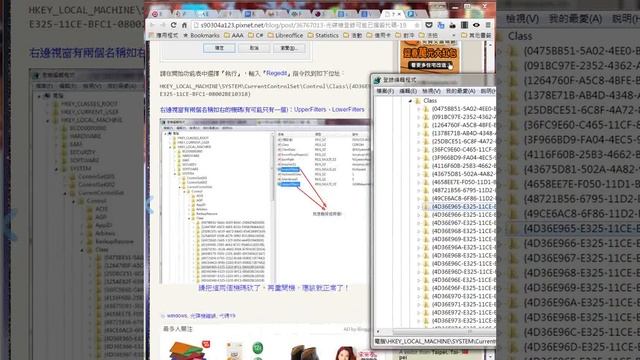Screen dimensions: 640x360
Task: Open the Pocket extension icon
Action: (429, 25)
